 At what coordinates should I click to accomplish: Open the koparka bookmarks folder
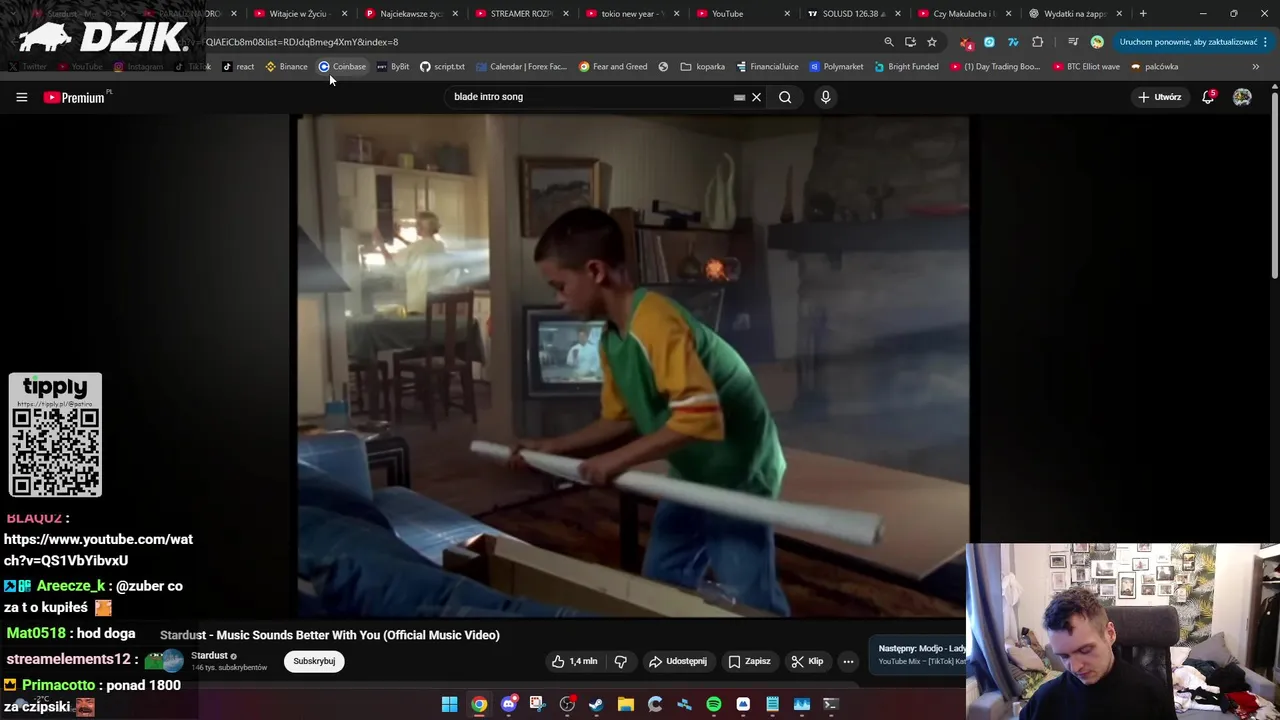click(x=703, y=67)
